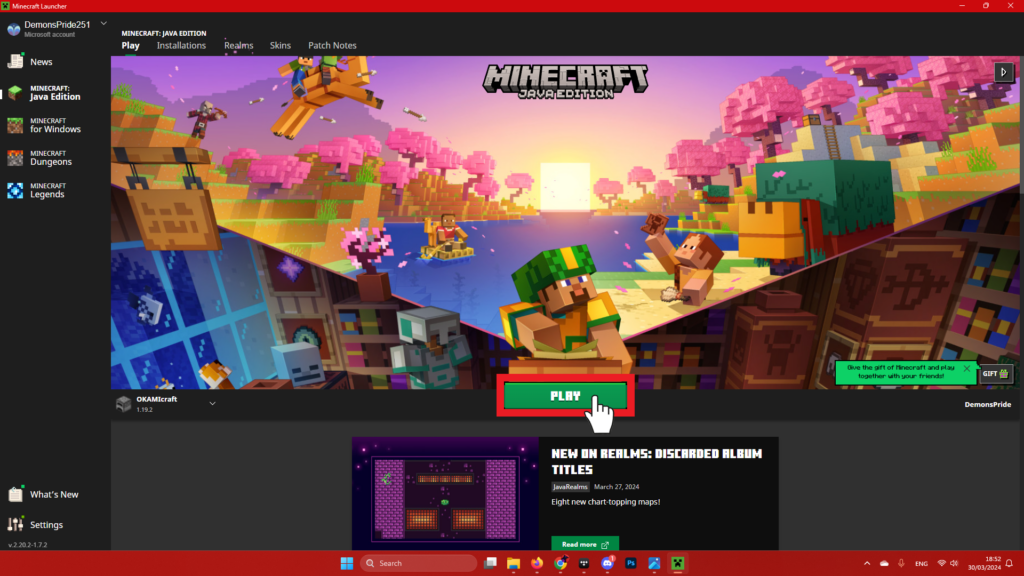This screenshot has width=1024, height=576.
Task: Open Photoshop from taskbar
Action: tap(631, 563)
